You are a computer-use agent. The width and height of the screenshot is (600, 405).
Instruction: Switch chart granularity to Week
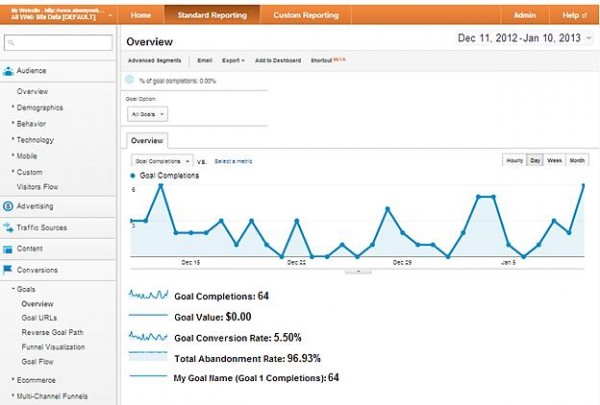[555, 160]
